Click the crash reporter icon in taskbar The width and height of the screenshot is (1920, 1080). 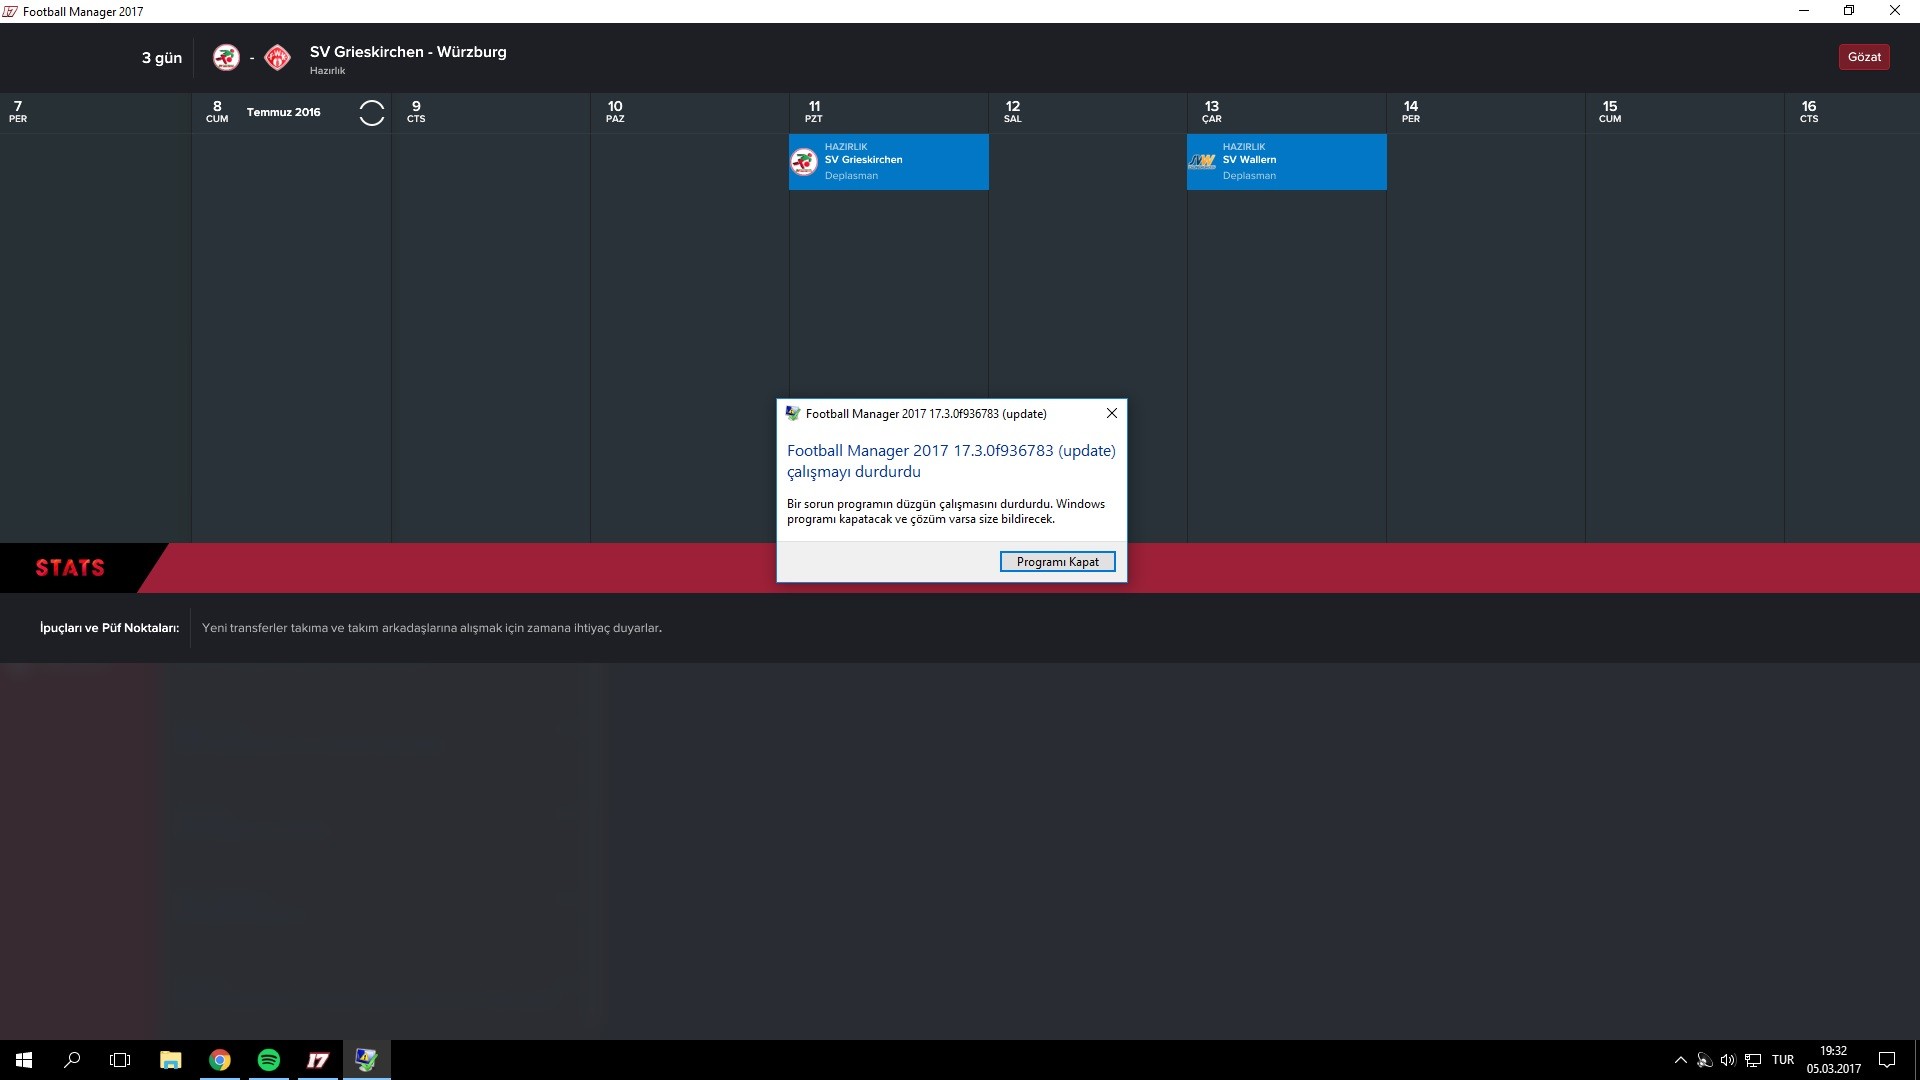point(367,1060)
